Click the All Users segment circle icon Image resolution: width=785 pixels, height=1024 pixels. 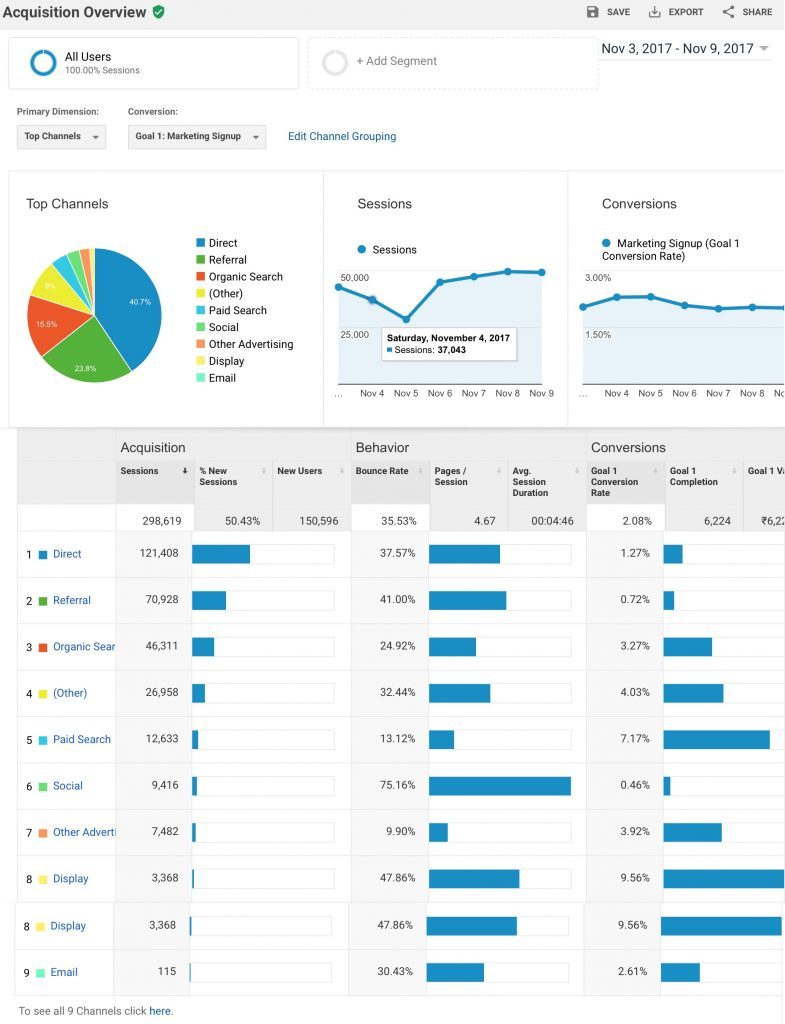click(x=43, y=63)
